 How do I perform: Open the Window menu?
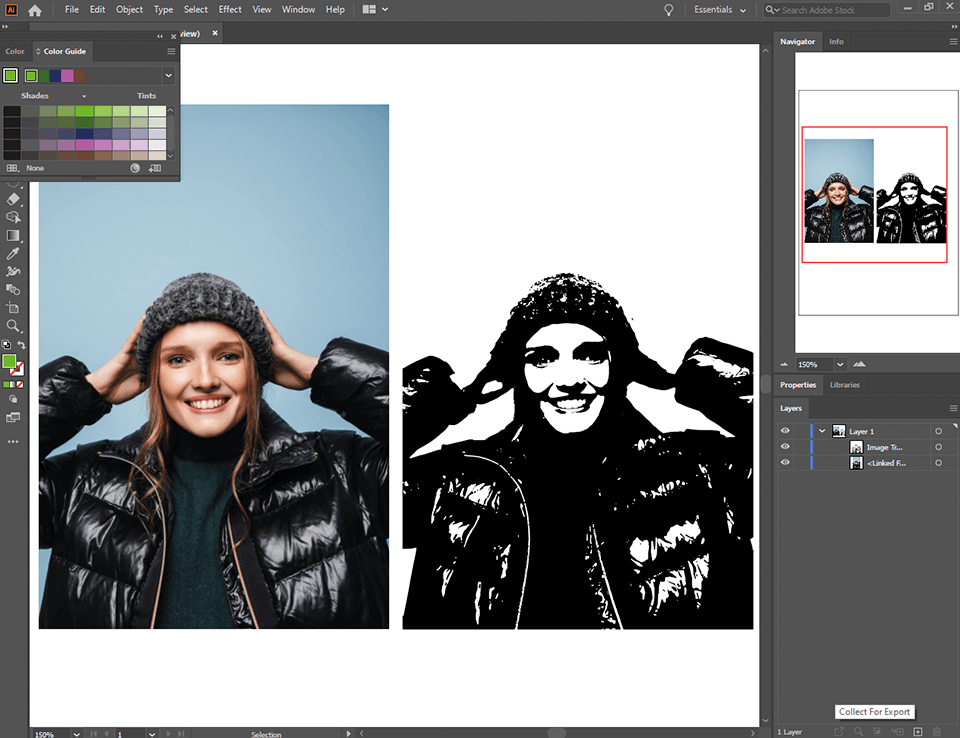point(298,10)
